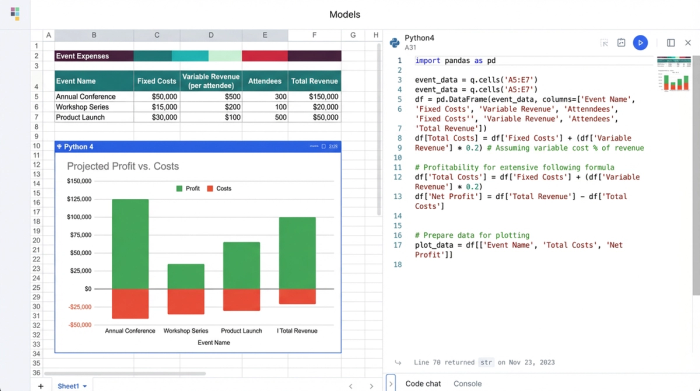700x391 pixels.
Task: Close the Python code editor panel
Action: coord(688,43)
